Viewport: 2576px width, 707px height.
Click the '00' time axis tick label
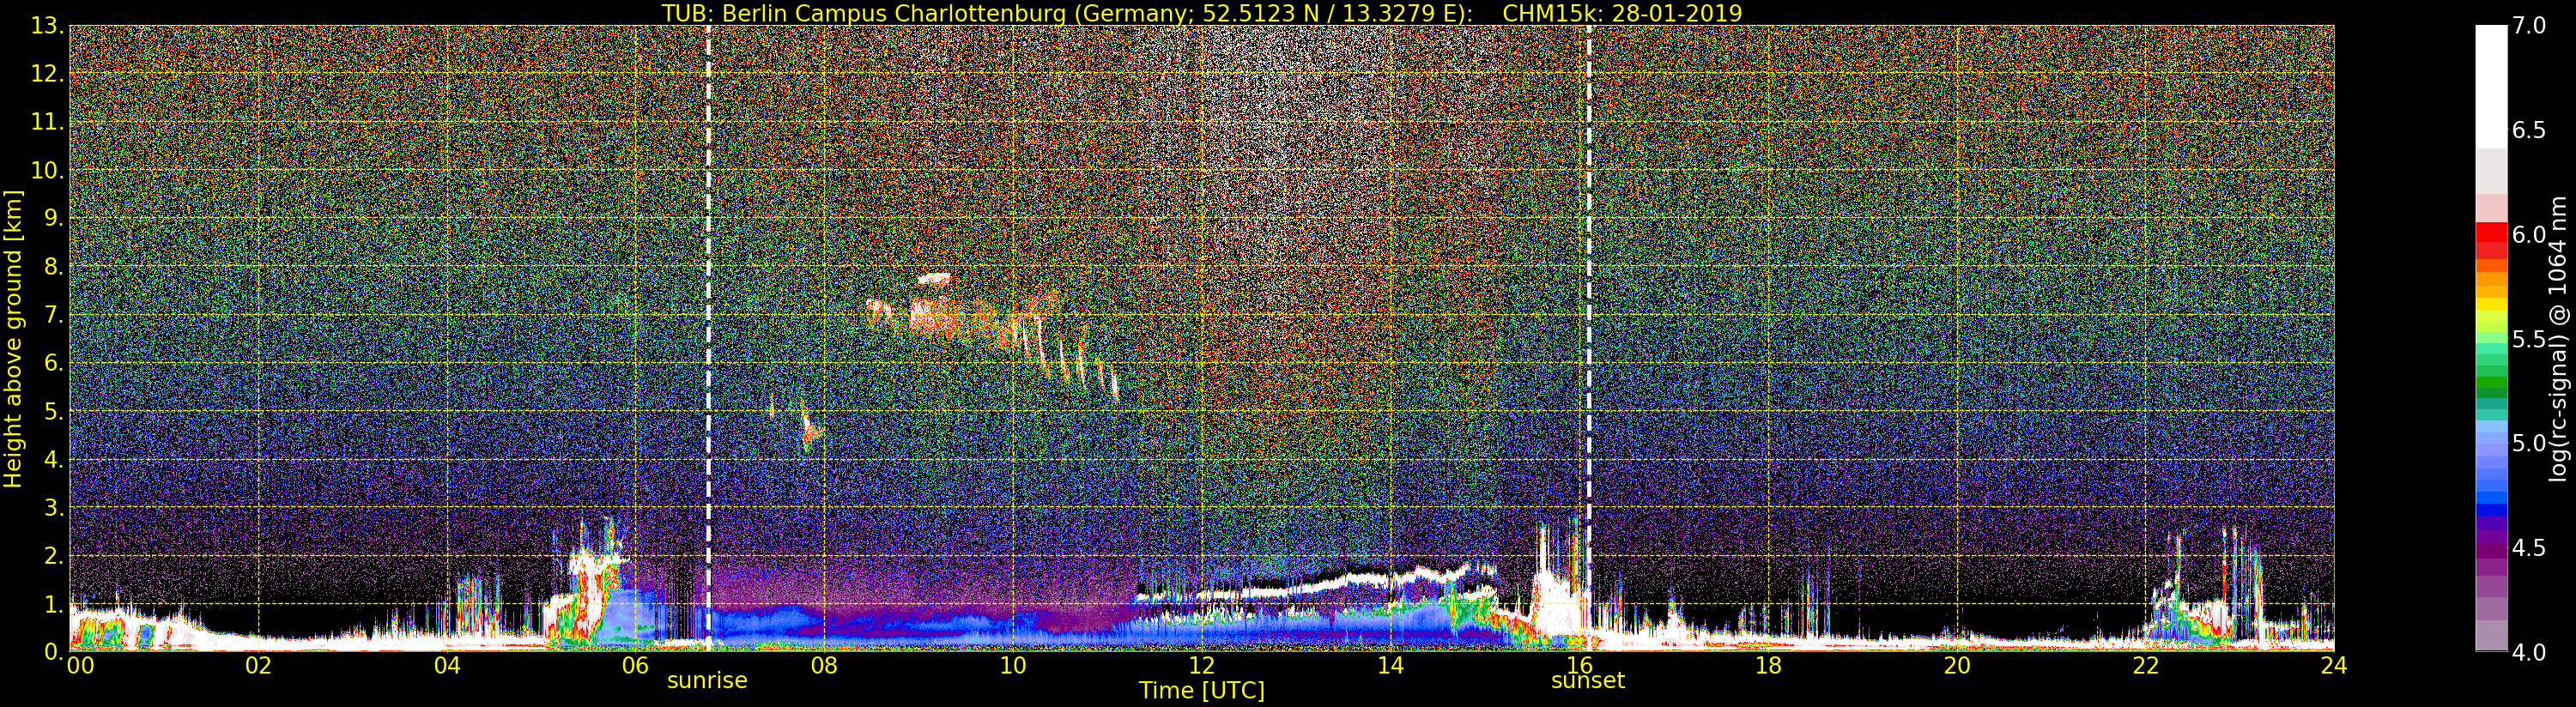click(x=80, y=666)
